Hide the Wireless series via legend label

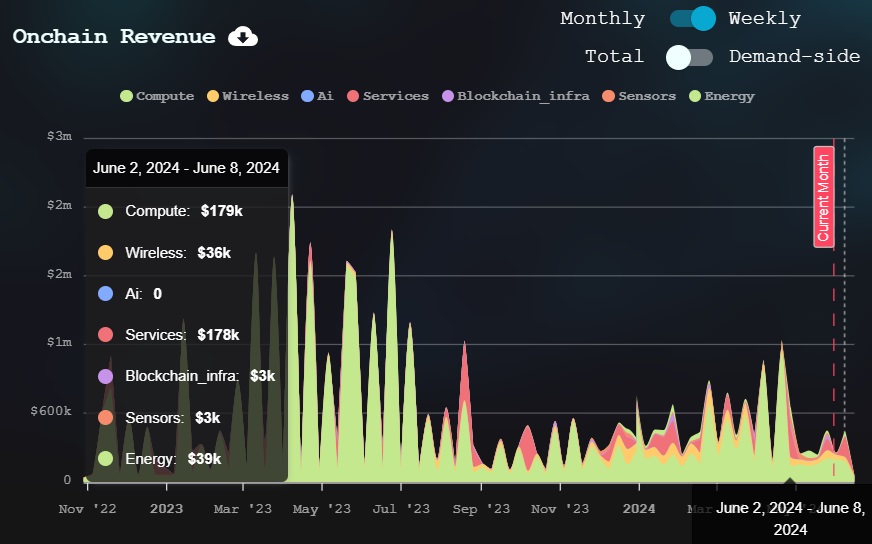(x=255, y=96)
